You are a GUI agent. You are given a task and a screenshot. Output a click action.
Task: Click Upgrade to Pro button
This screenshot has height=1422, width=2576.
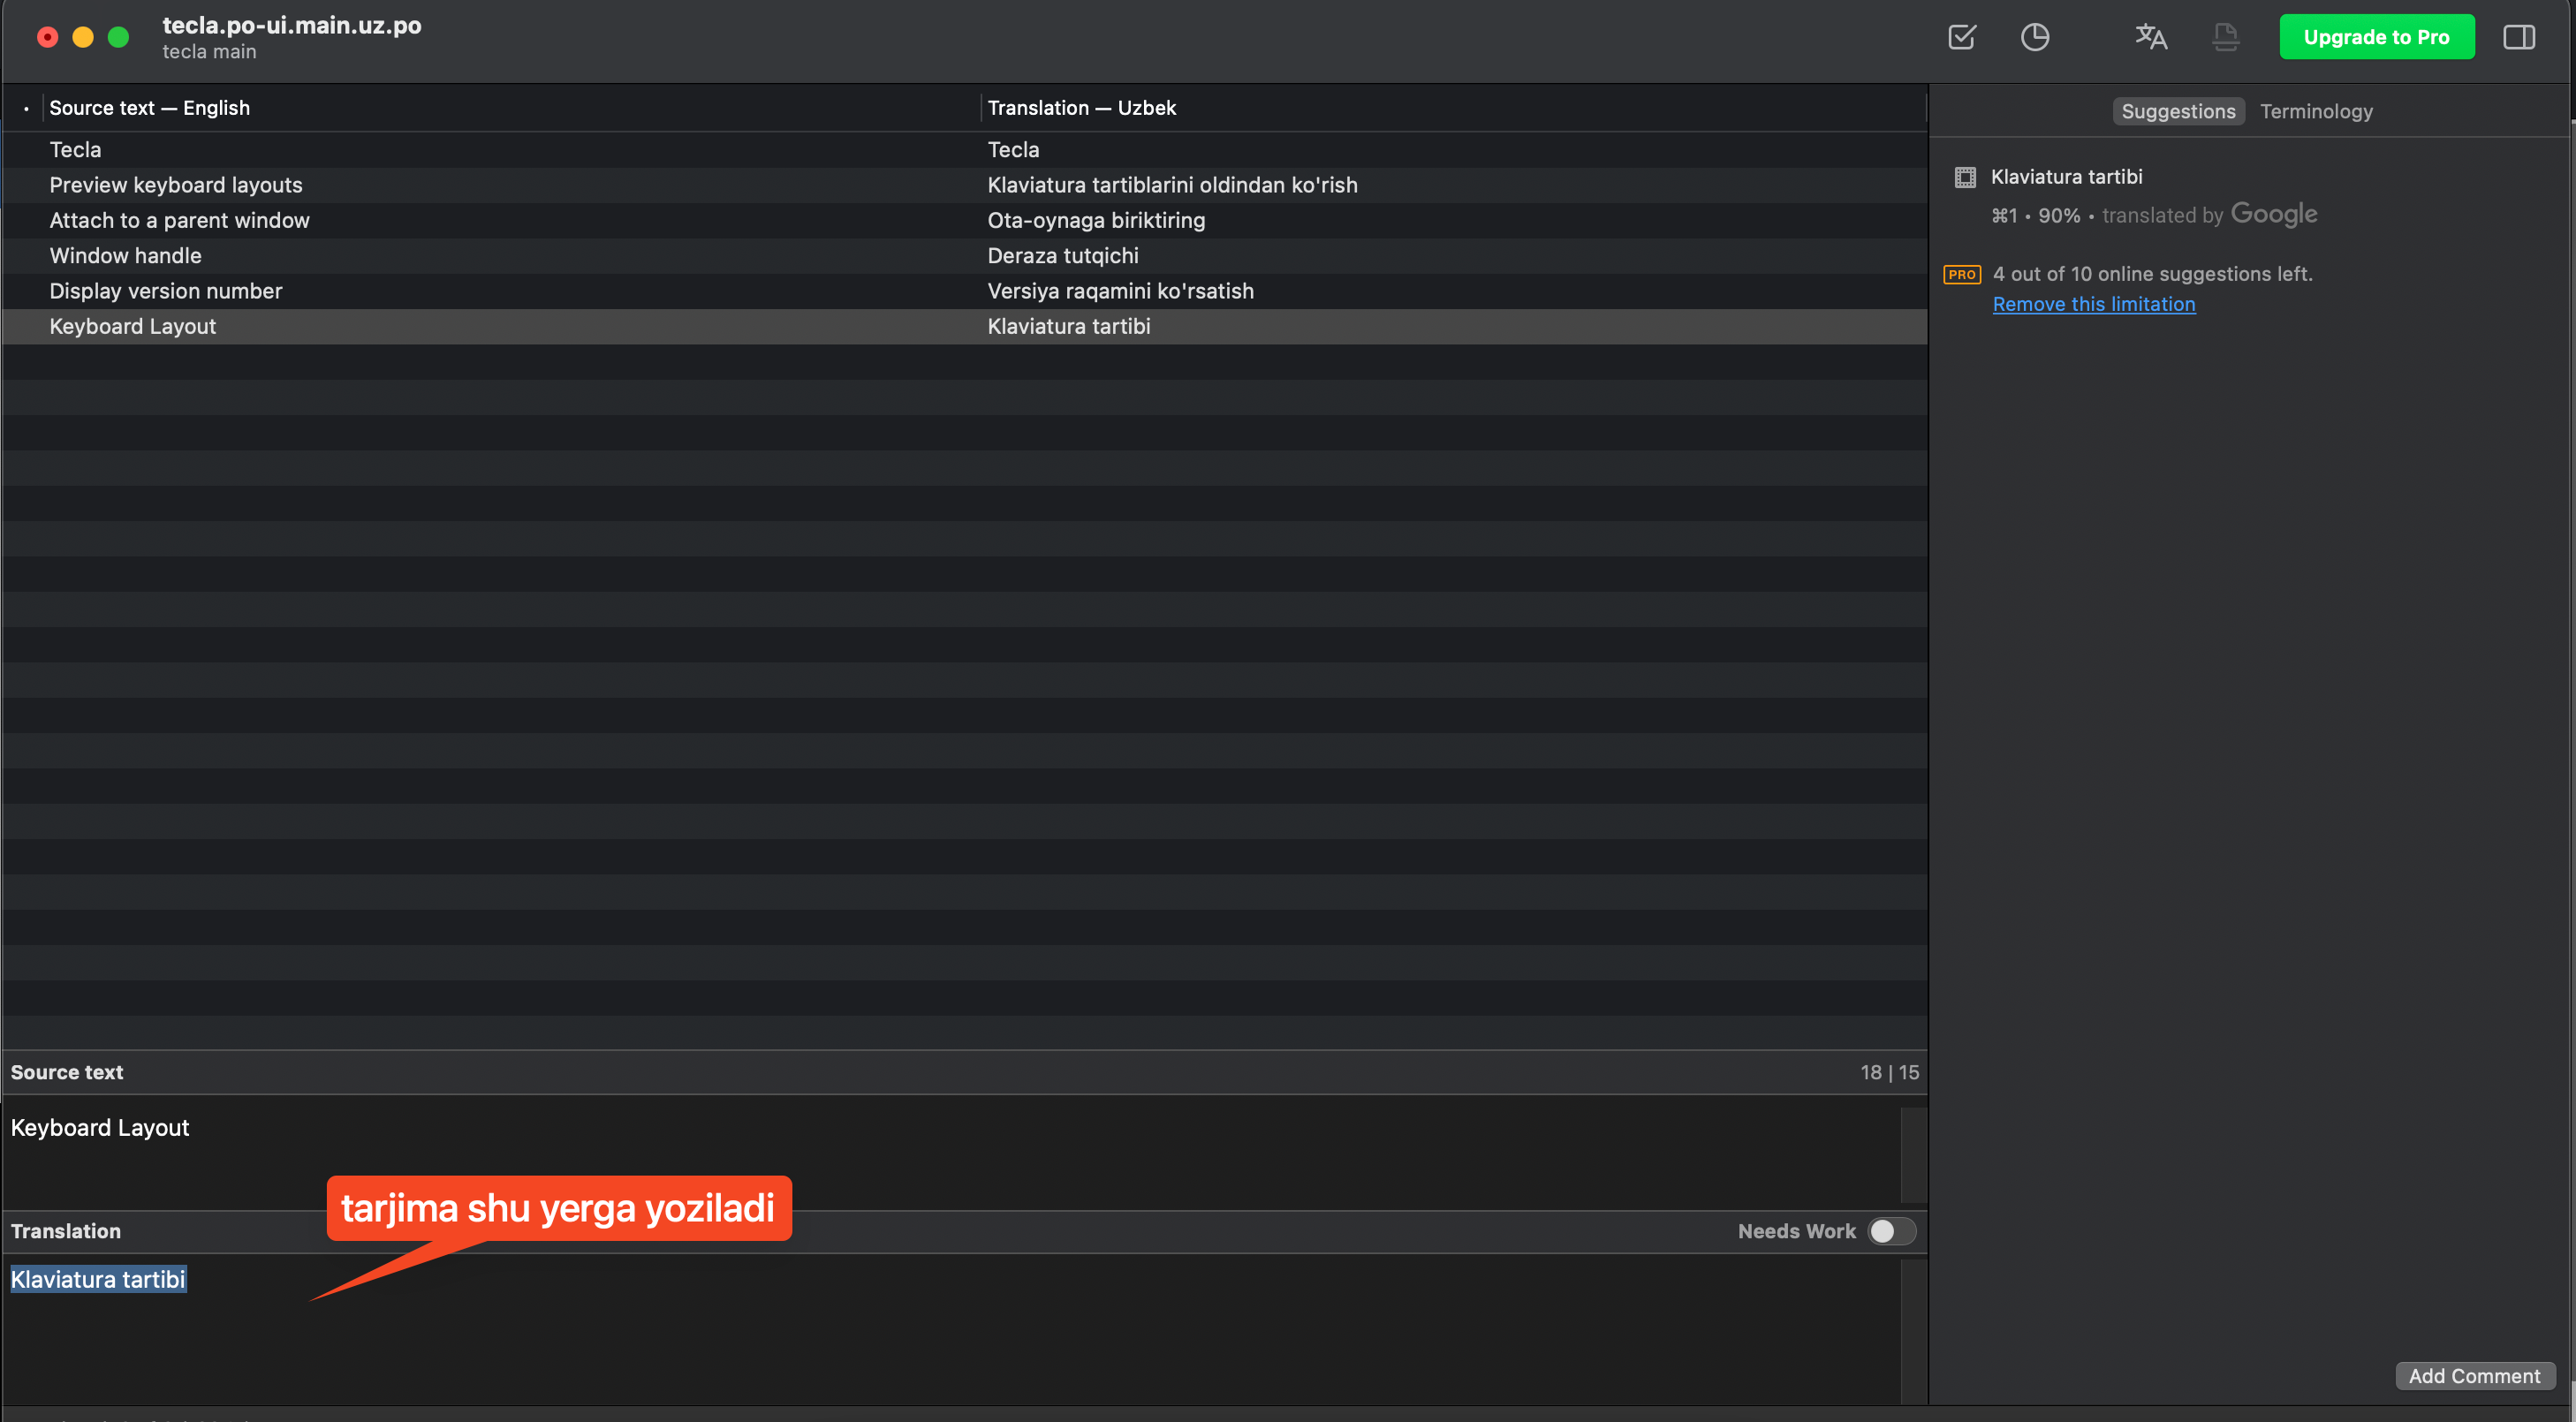[2376, 37]
